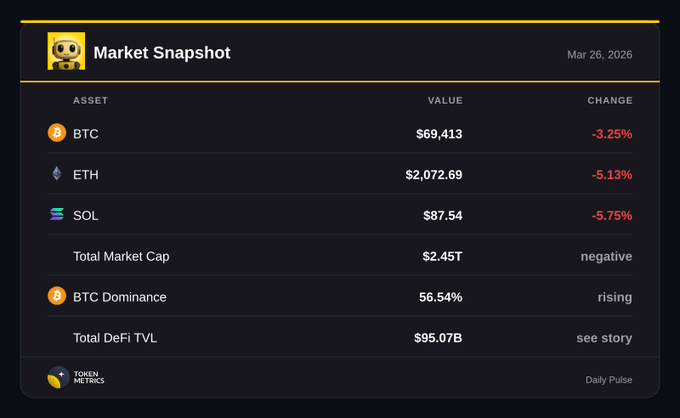This screenshot has height=418, width=680.
Task: Click the ETH change -5.13%
Action: pos(611,175)
